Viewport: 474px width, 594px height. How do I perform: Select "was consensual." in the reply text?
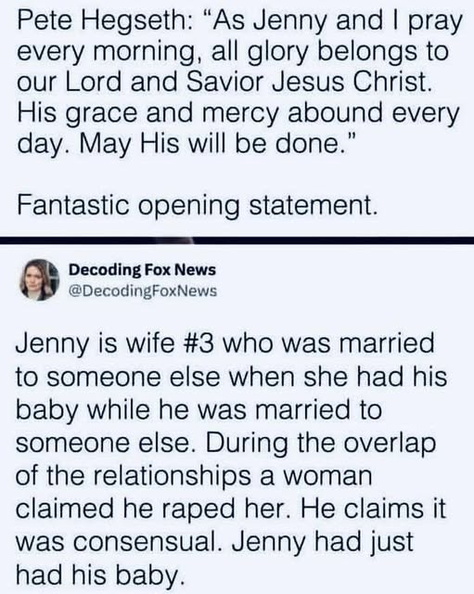[120, 541]
